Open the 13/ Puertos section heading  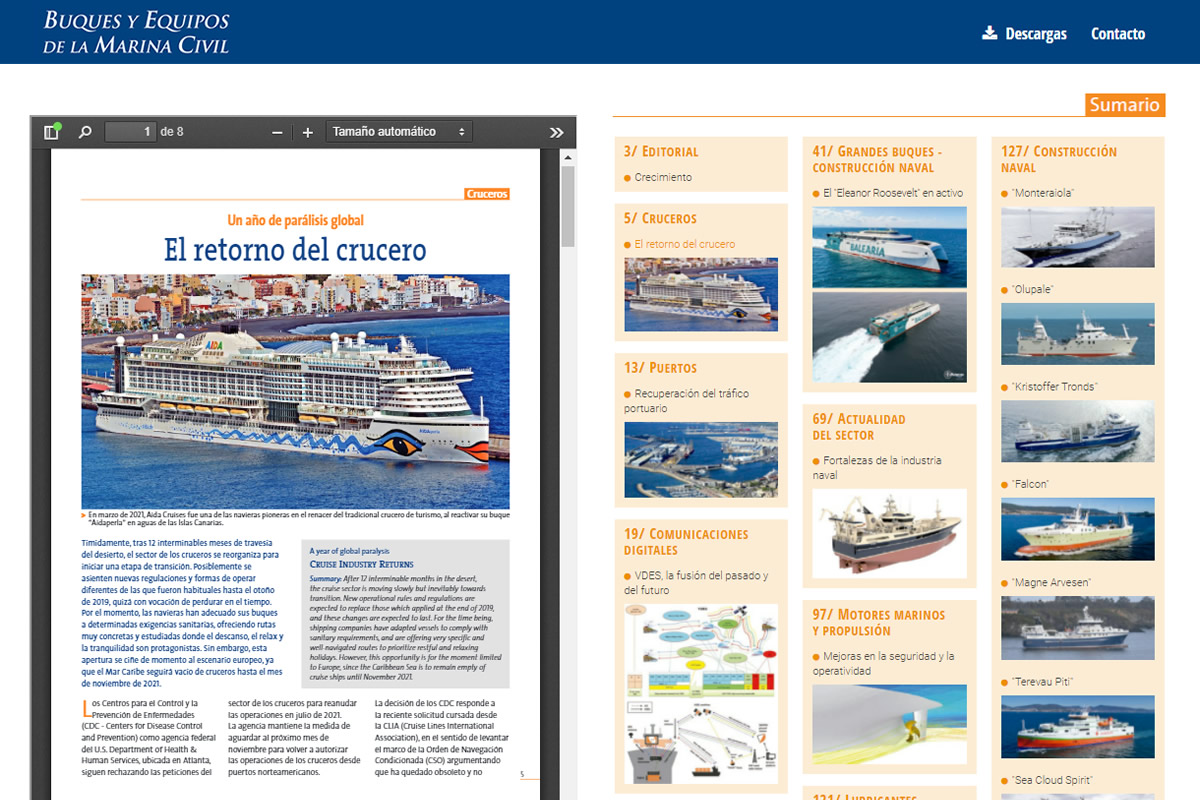tap(660, 368)
